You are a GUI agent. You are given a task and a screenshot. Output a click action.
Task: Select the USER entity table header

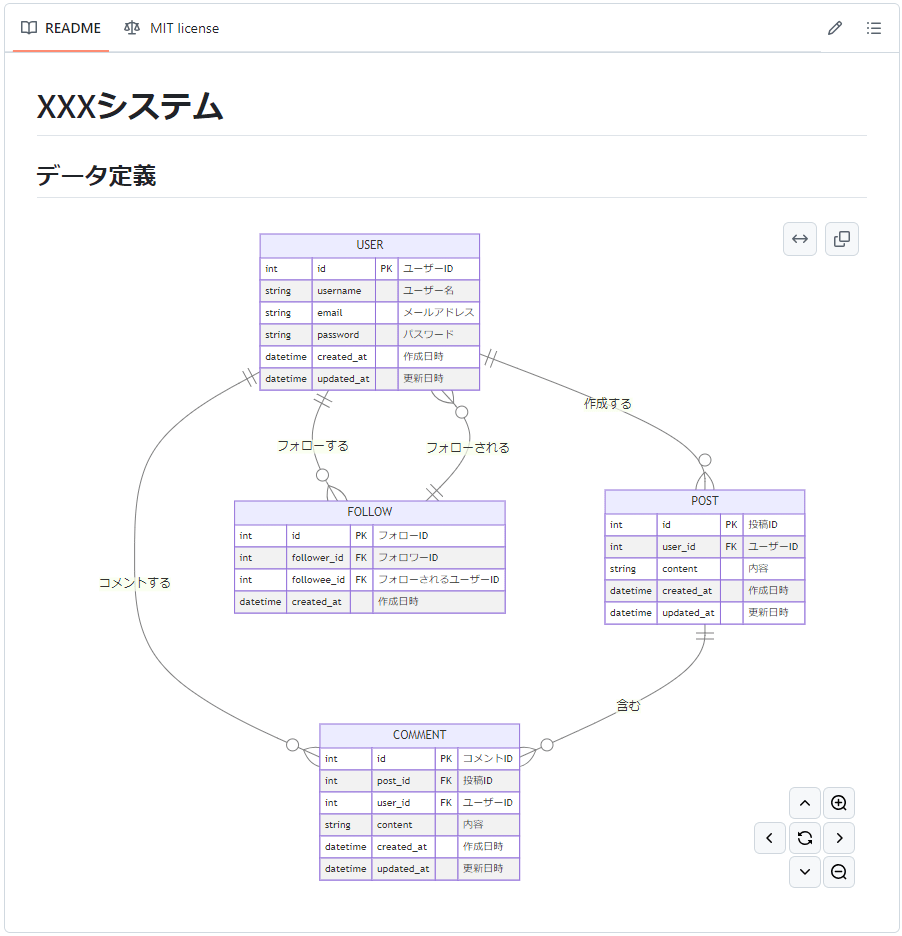tap(369, 245)
